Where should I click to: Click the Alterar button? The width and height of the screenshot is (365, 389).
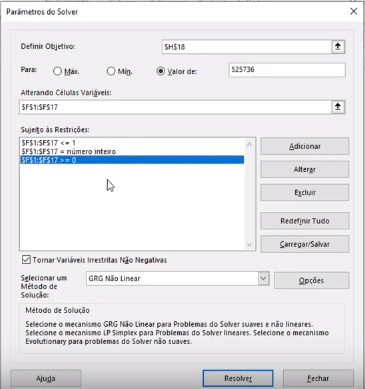305,169
